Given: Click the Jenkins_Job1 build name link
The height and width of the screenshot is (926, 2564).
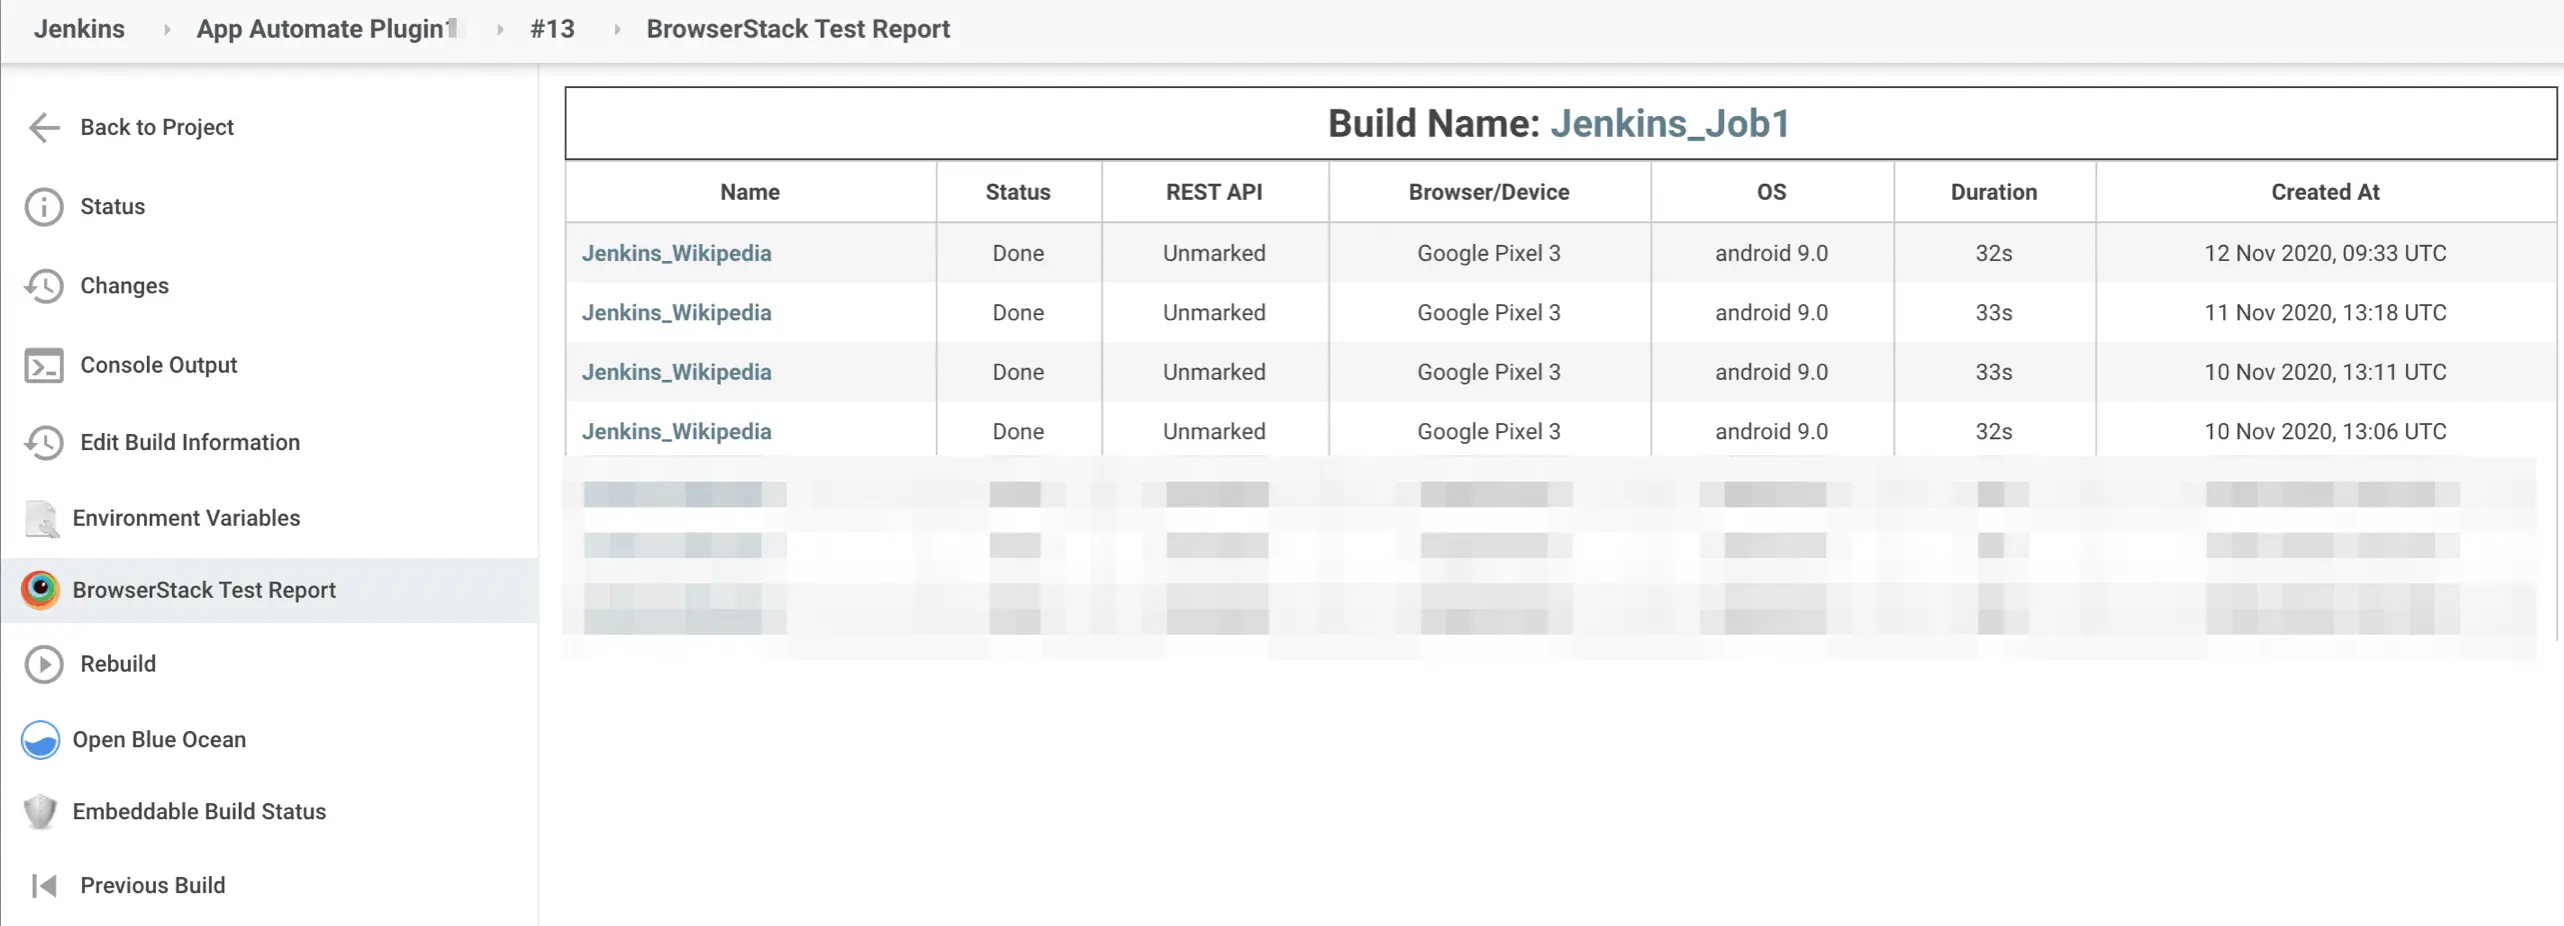Looking at the screenshot, I should point(1670,123).
